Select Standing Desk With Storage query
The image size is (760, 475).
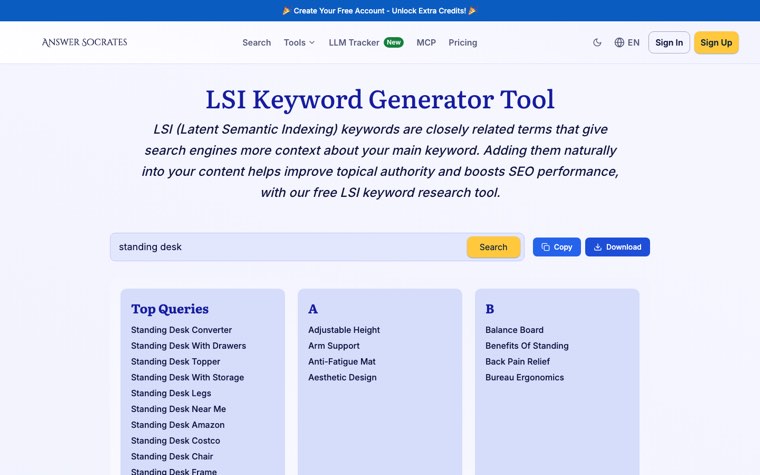[188, 378]
